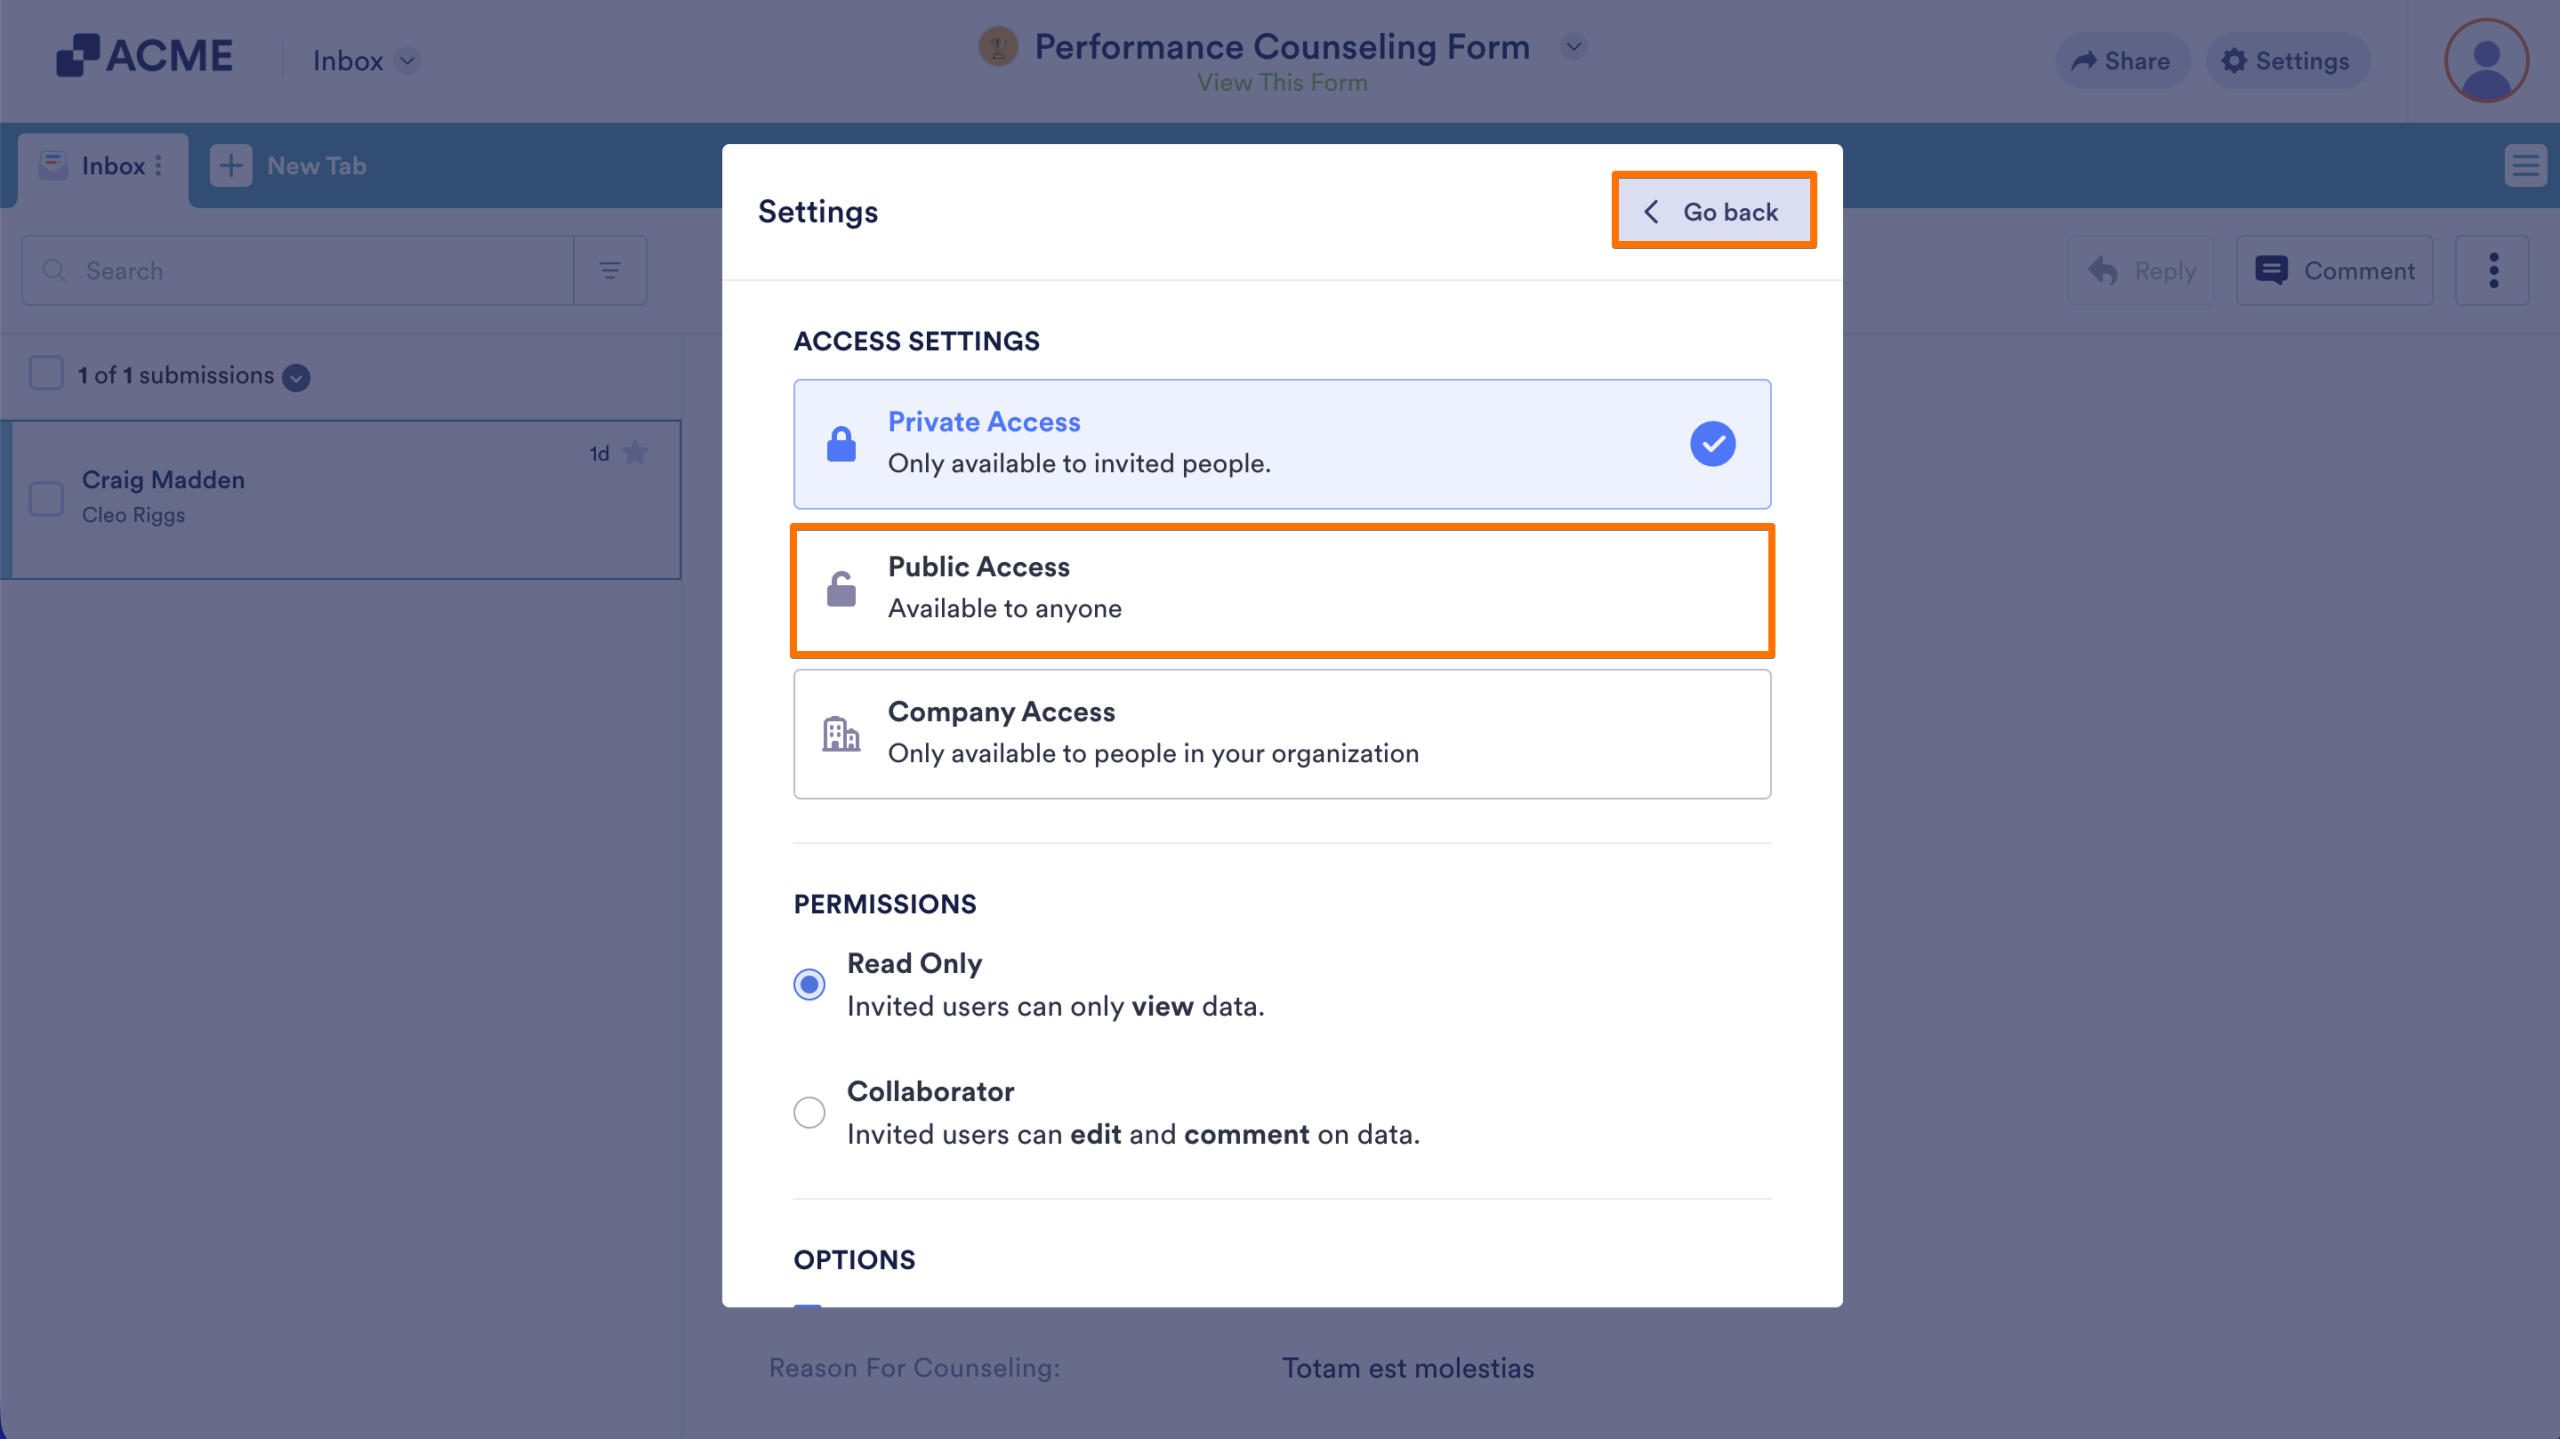Open the Performance Counseling Form title dropdown

[x=1573, y=46]
